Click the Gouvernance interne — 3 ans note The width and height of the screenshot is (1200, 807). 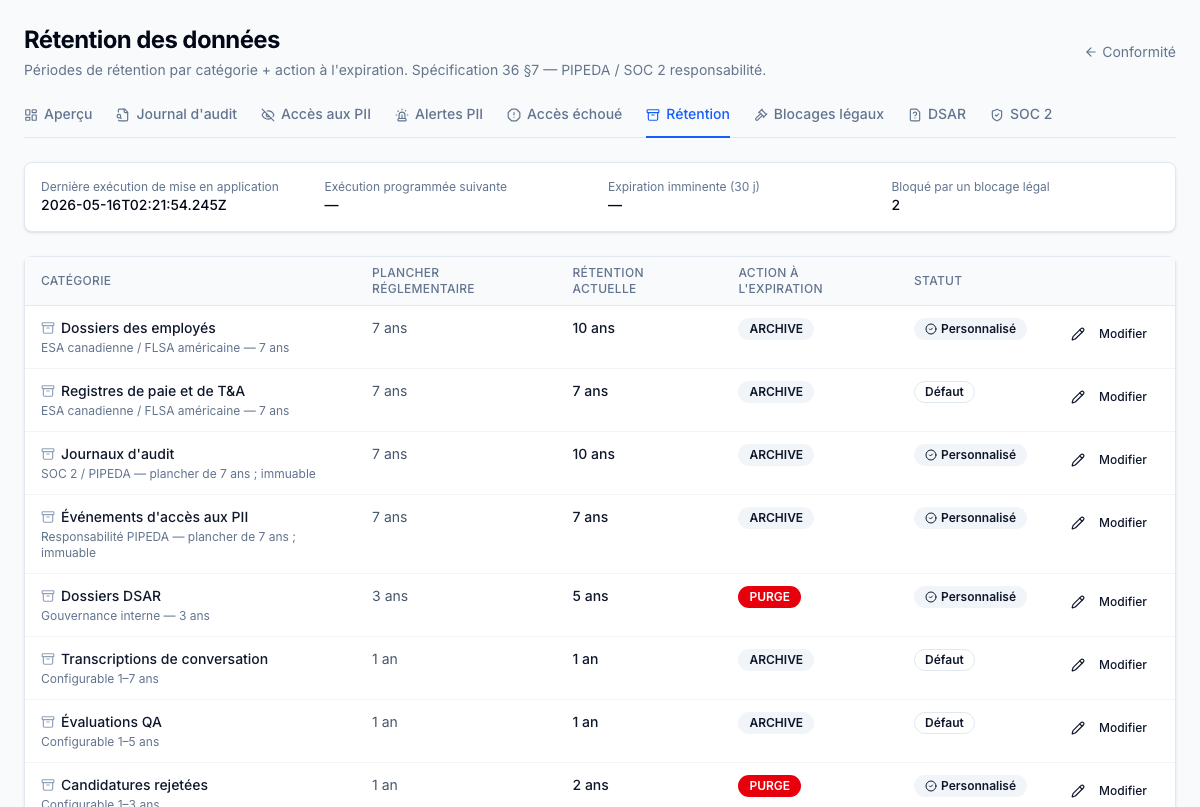(x=125, y=616)
